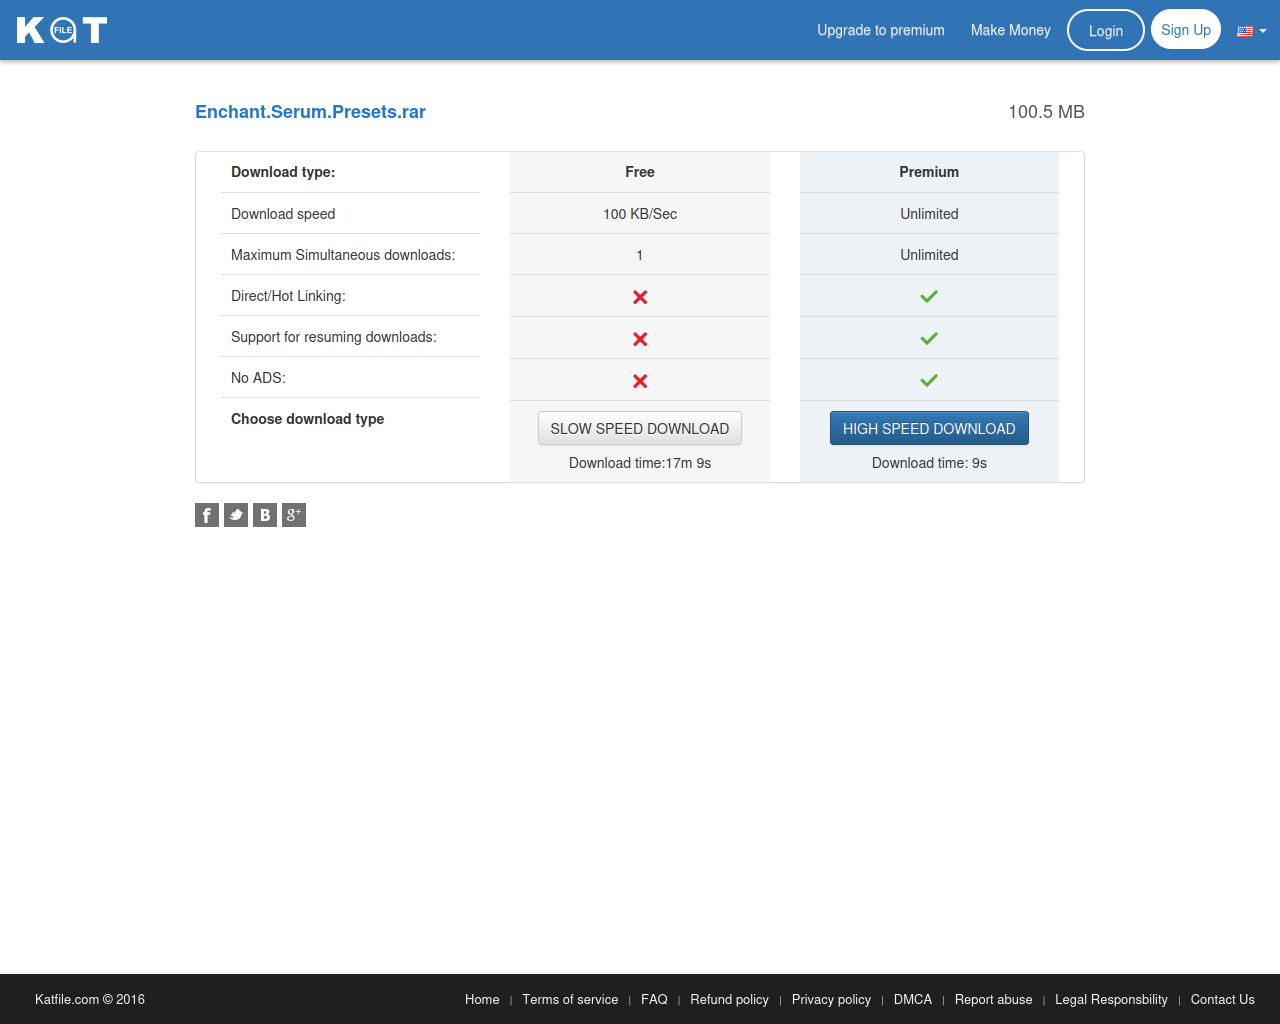Click the Login button
Viewport: 1280px width, 1024px height.
(x=1105, y=31)
